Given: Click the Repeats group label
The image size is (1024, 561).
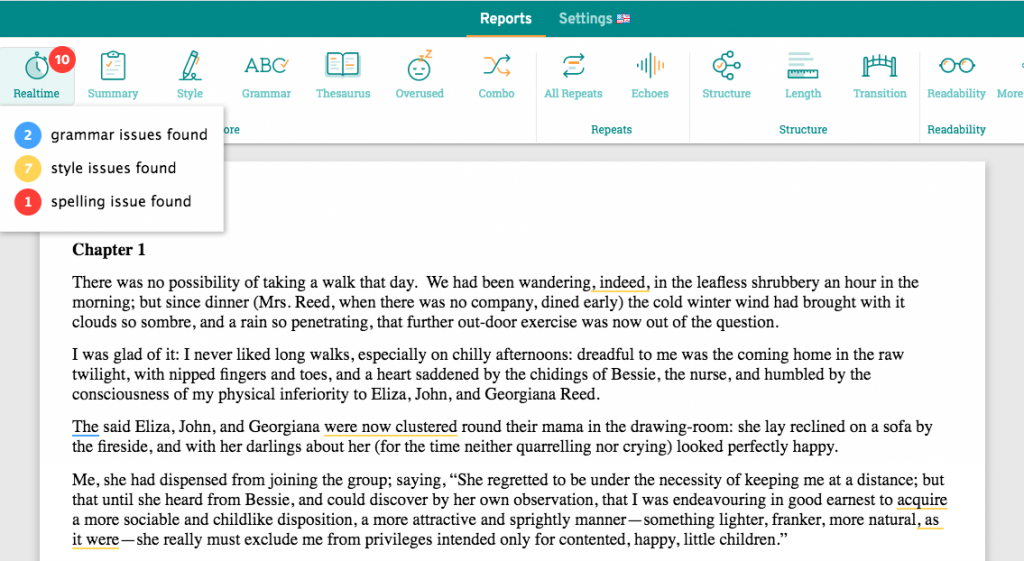Looking at the screenshot, I should (x=611, y=129).
